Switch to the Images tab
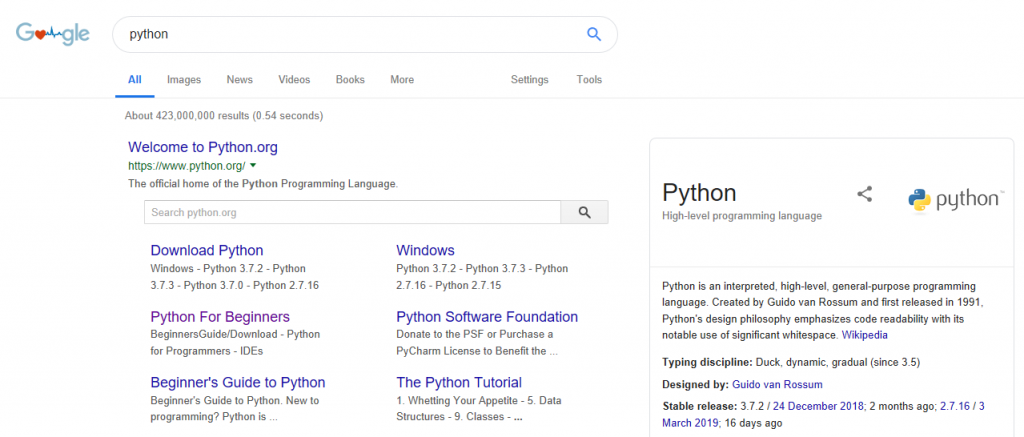Image resolution: width=1024 pixels, height=437 pixels. [184, 80]
